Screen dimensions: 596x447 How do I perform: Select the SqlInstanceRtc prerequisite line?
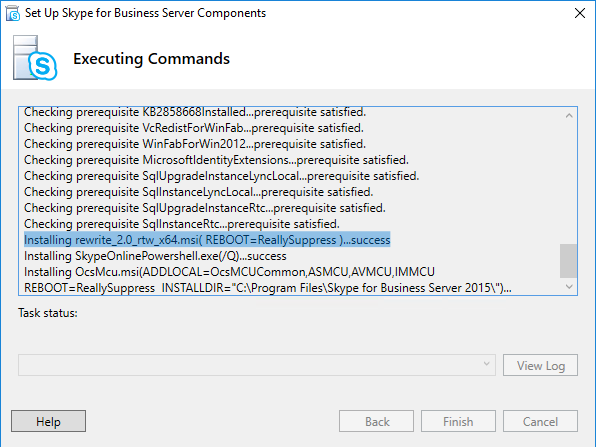coord(182,224)
